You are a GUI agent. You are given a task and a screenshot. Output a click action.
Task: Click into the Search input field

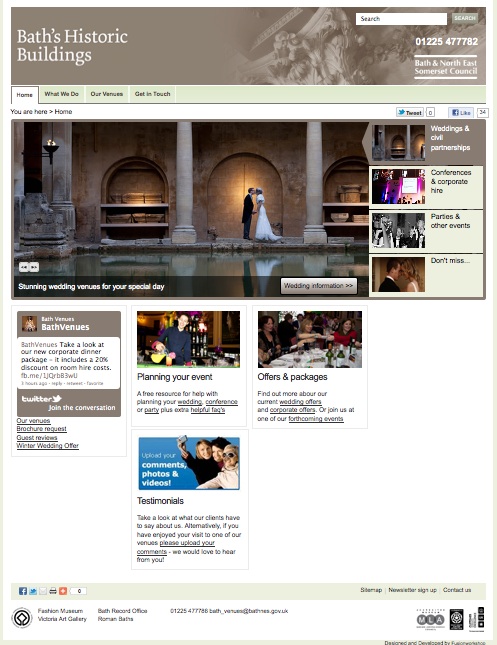tap(401, 19)
